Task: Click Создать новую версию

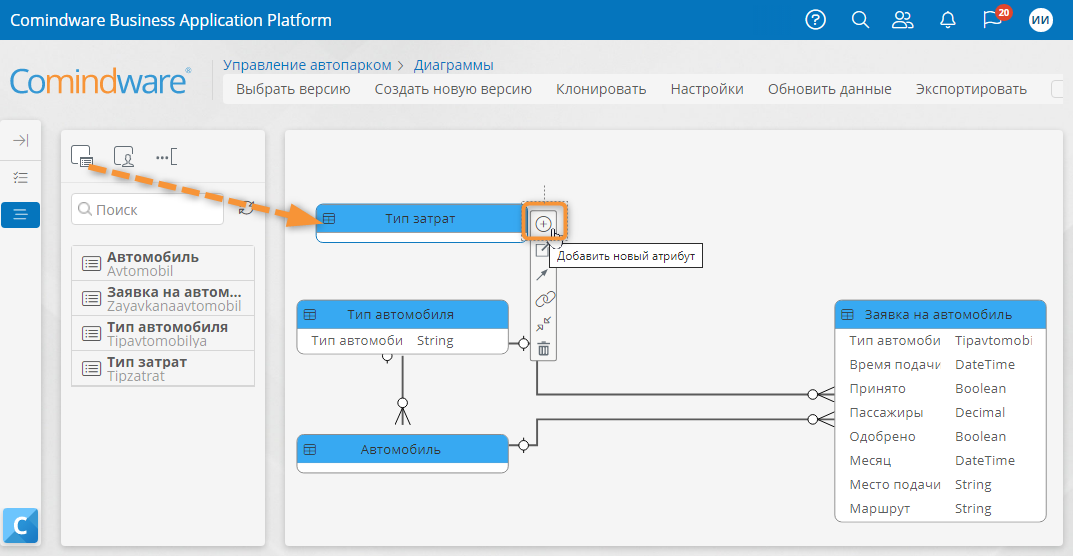Action: pyautogui.click(x=453, y=89)
